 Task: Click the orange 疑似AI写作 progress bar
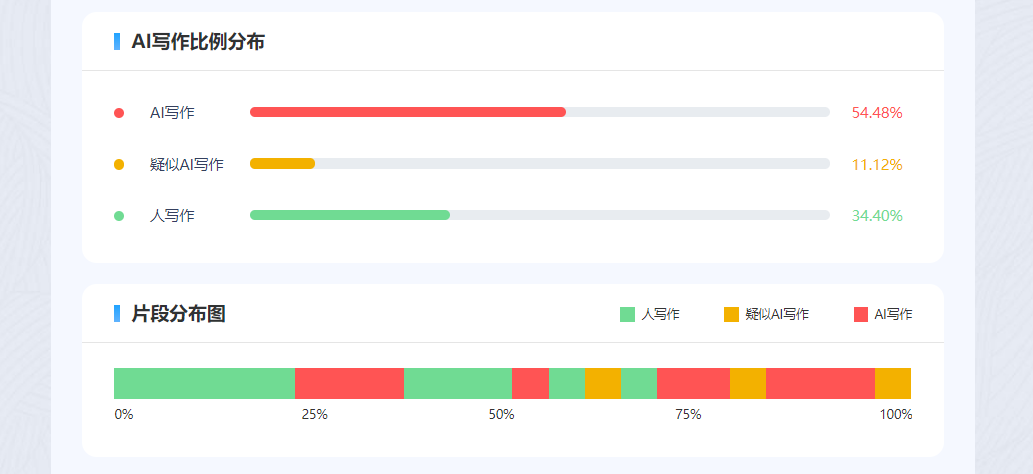[x=282, y=163]
